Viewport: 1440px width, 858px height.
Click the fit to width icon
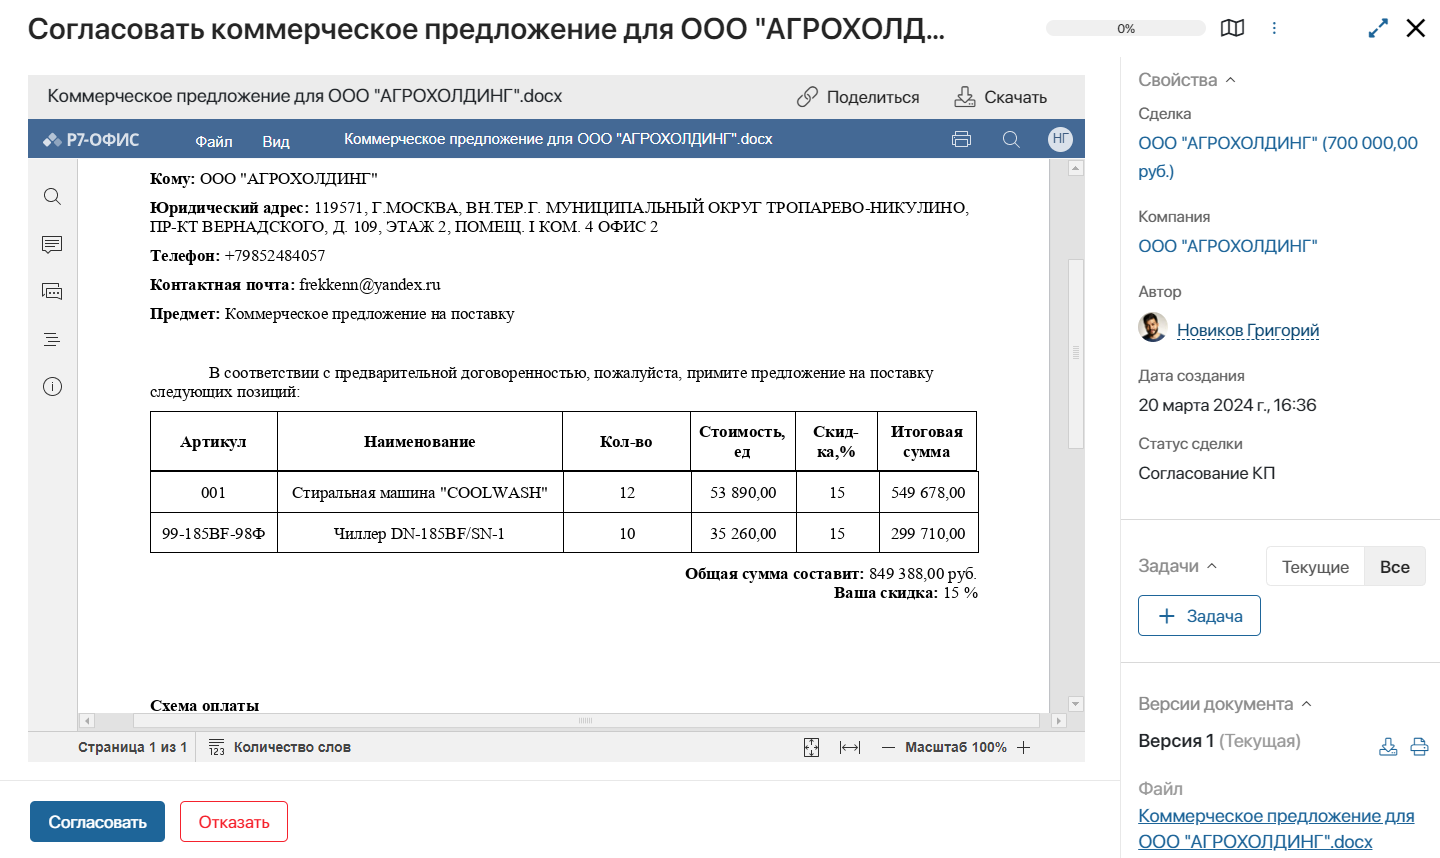(x=850, y=747)
